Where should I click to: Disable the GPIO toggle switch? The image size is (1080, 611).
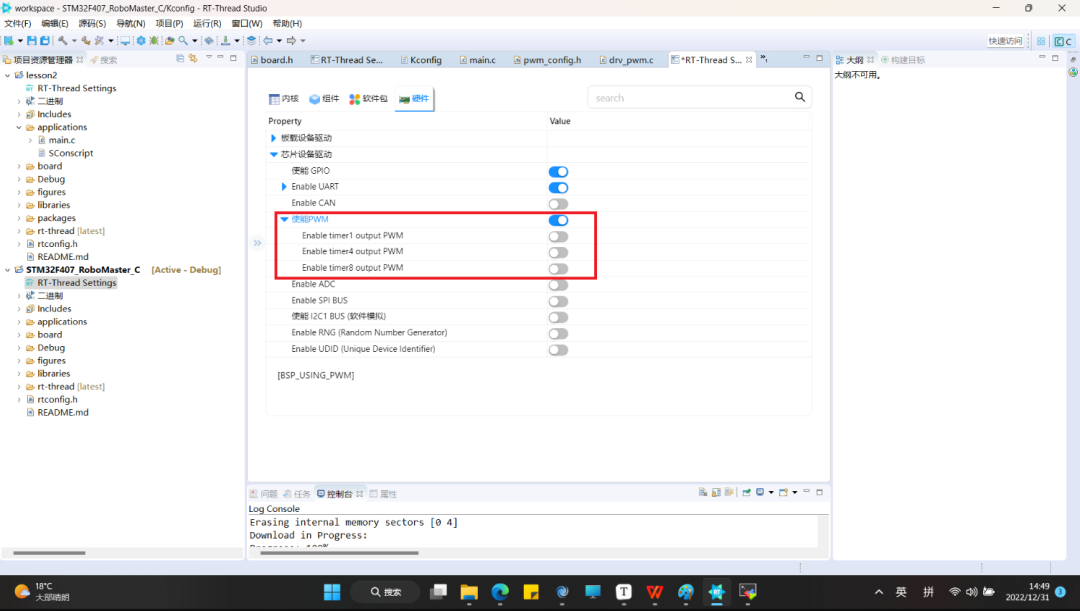(558, 171)
